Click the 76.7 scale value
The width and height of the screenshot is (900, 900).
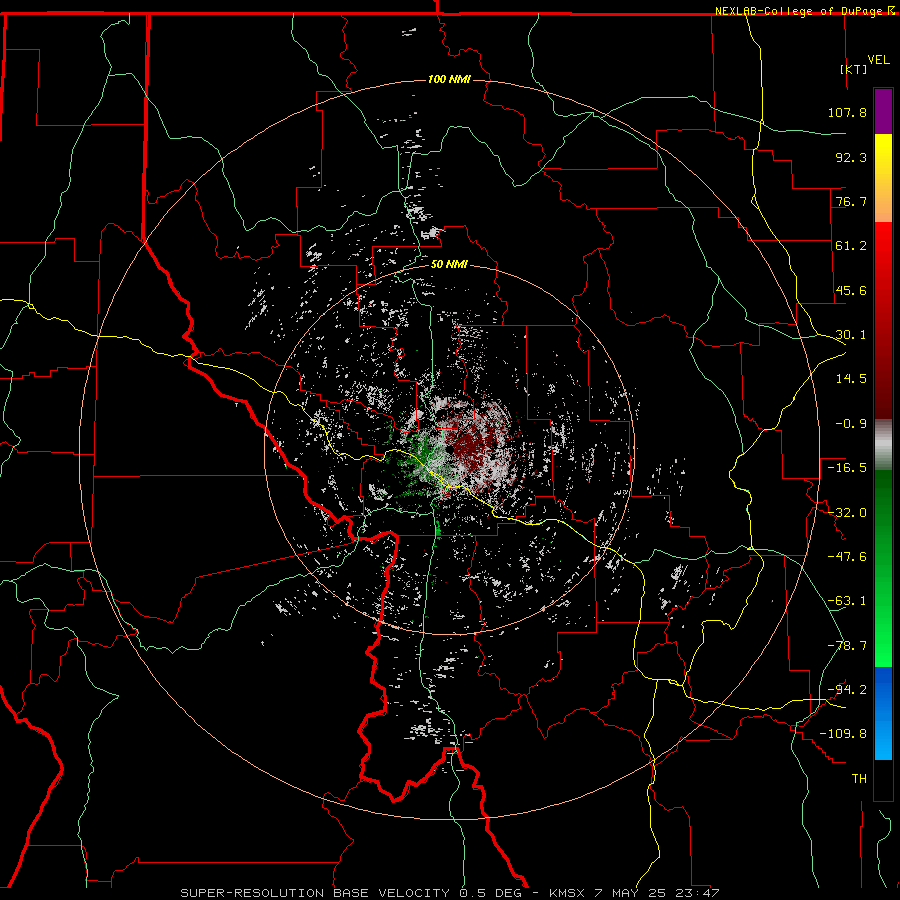pyautogui.click(x=851, y=201)
